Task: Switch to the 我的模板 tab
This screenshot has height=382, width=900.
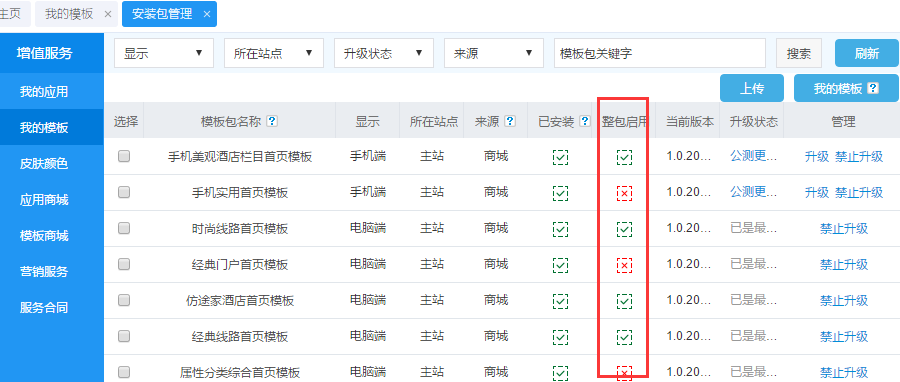Action: click(69, 14)
